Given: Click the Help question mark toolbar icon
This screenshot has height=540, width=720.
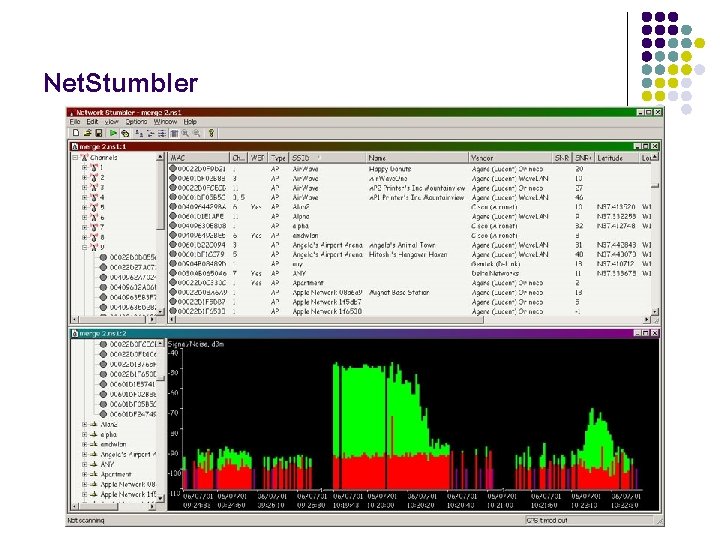Looking at the screenshot, I should 211,133.
